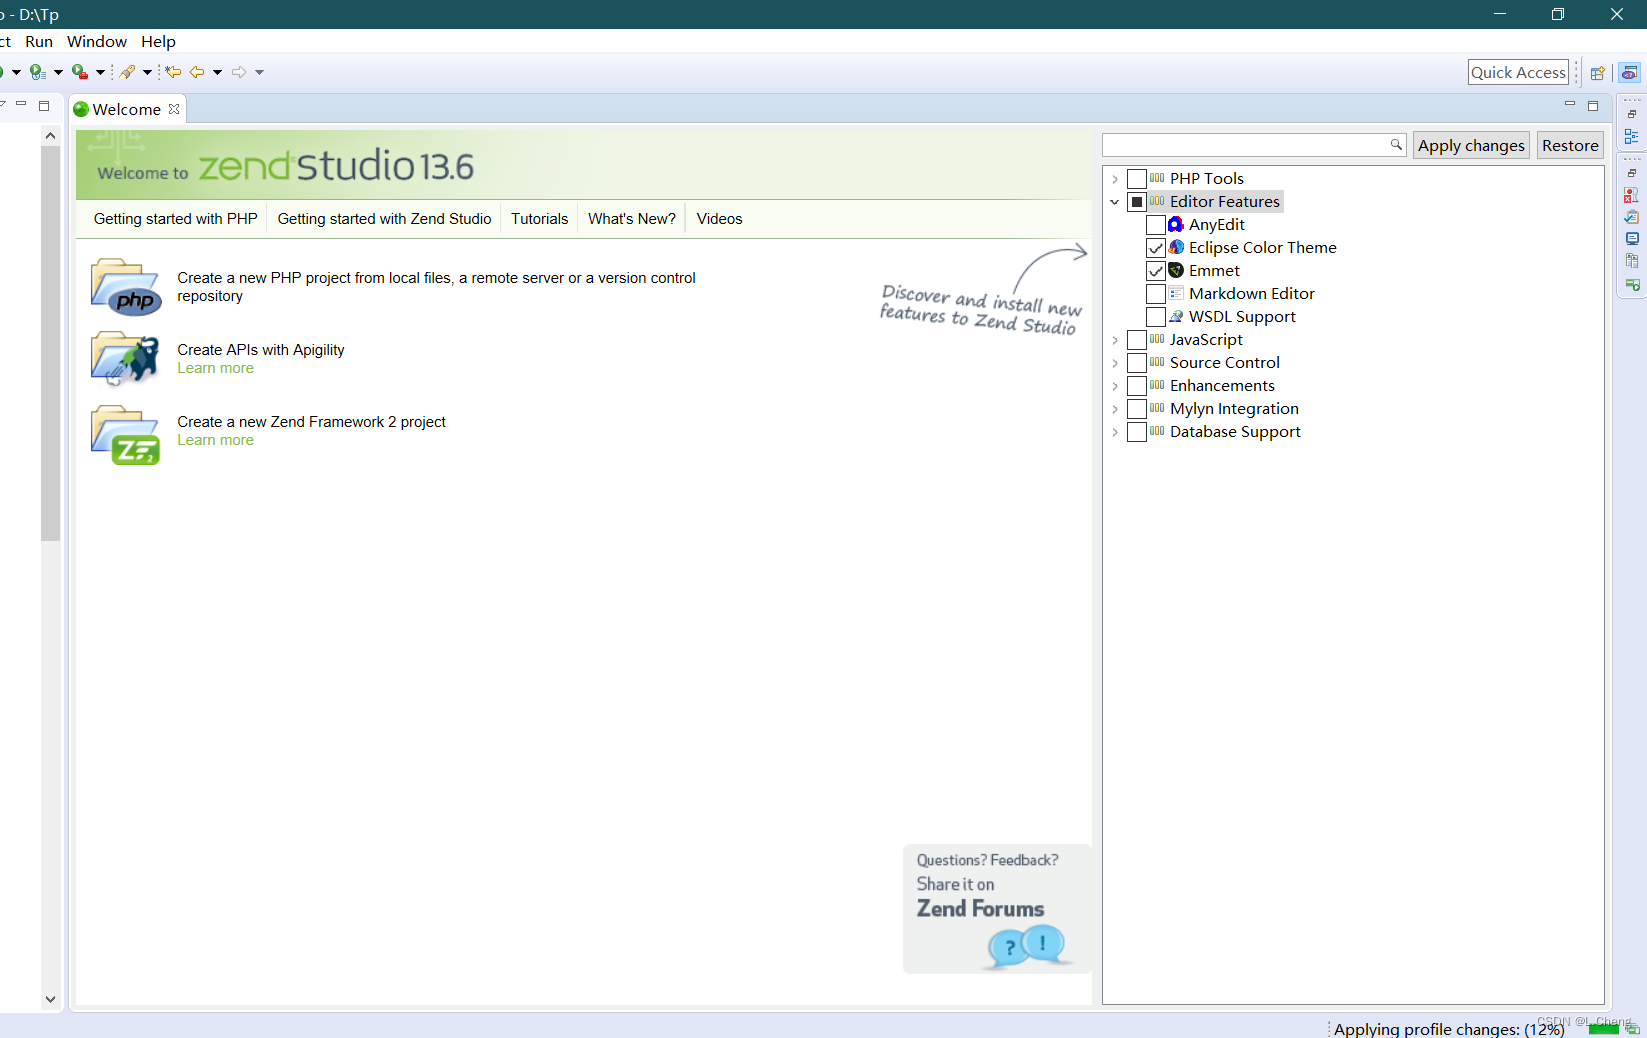Enable the AnyEdit checkbox
The width and height of the screenshot is (1647, 1038).
1156,225
